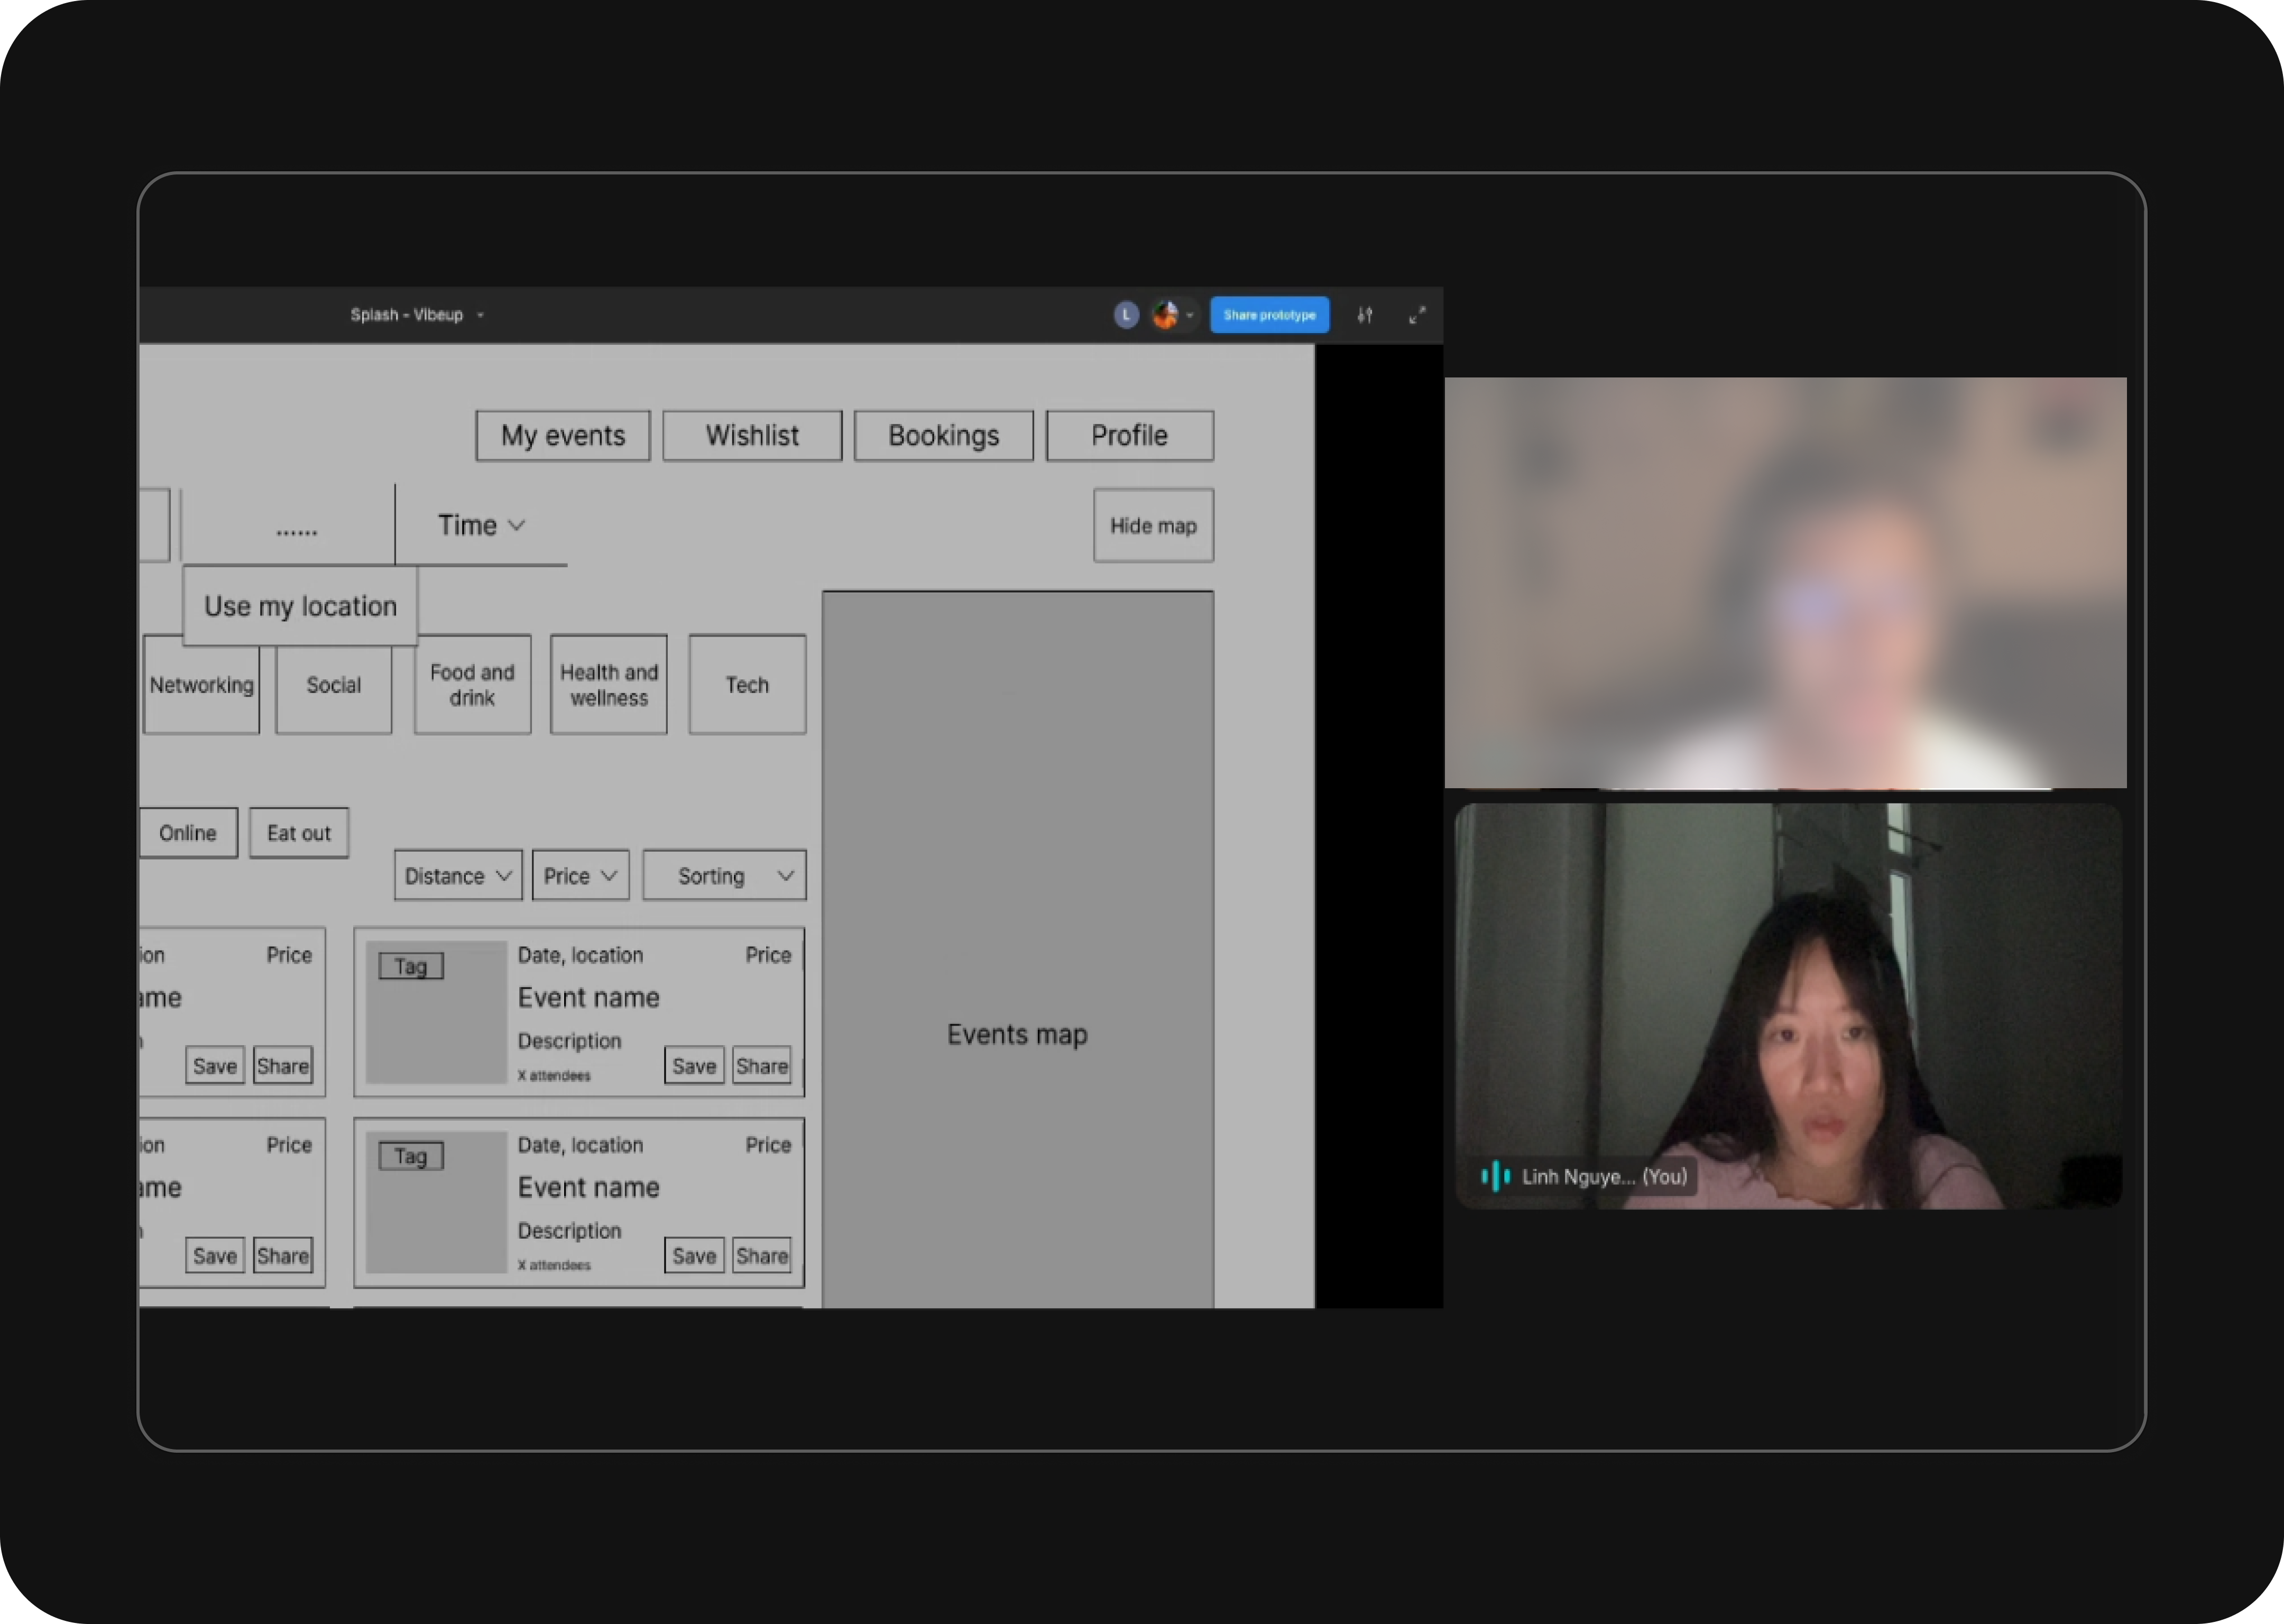This screenshot has height=1624, width=2284.
Task: Click the Events map area
Action: [1018, 949]
